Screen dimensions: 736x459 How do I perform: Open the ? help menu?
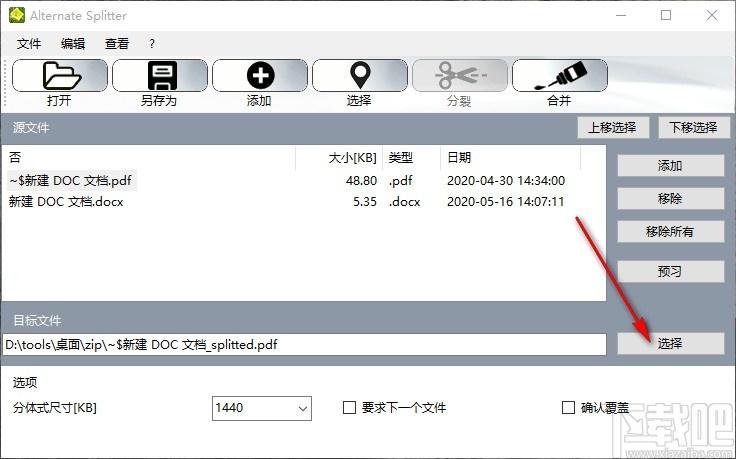[x=152, y=44]
